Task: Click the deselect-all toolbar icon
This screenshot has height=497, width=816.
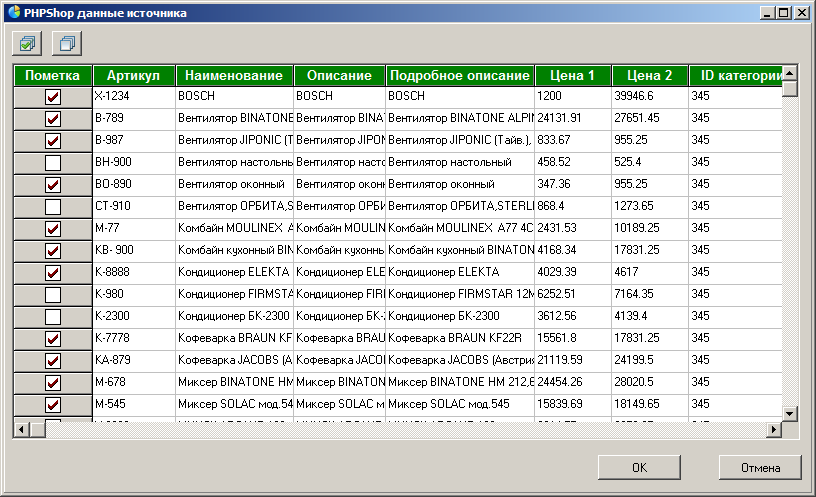Action: 67,43
